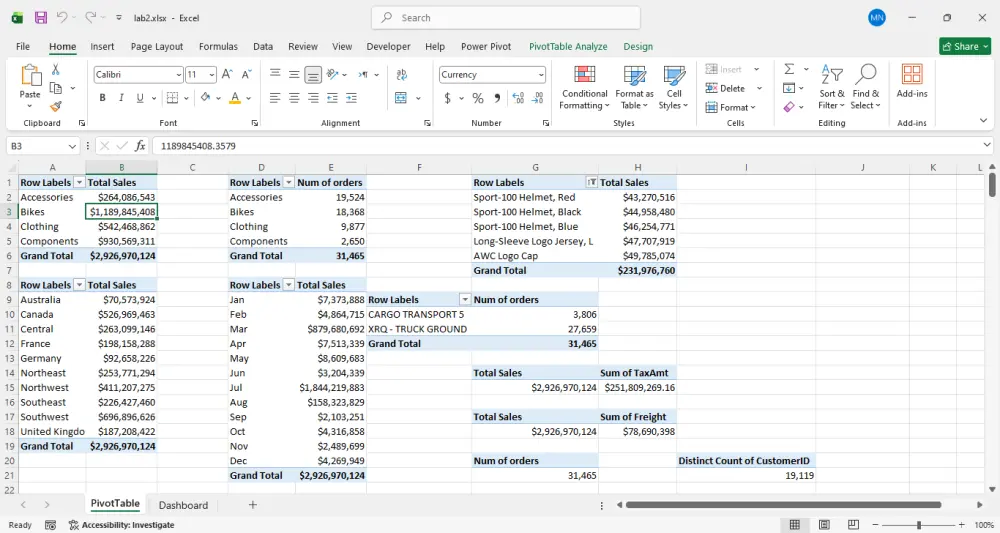1000x533 pixels.
Task: Open Cell Styles gallery
Action: (x=673, y=88)
